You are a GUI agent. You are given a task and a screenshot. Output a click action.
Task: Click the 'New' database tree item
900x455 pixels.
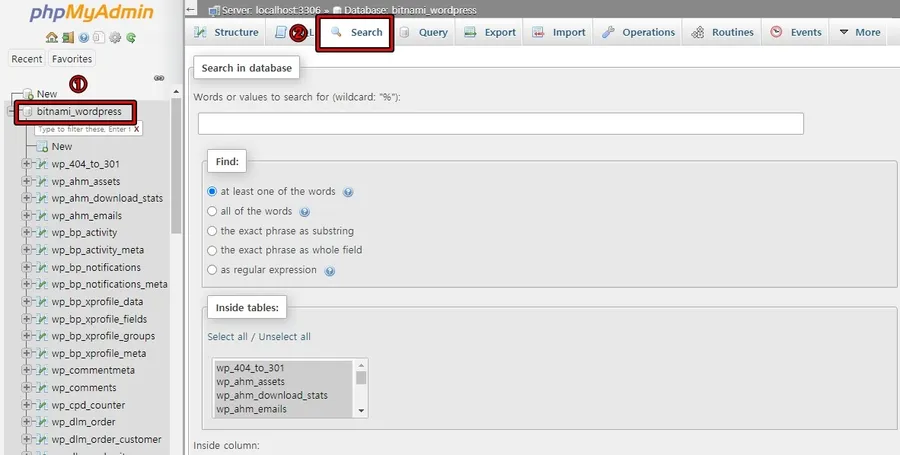pyautogui.click(x=47, y=94)
